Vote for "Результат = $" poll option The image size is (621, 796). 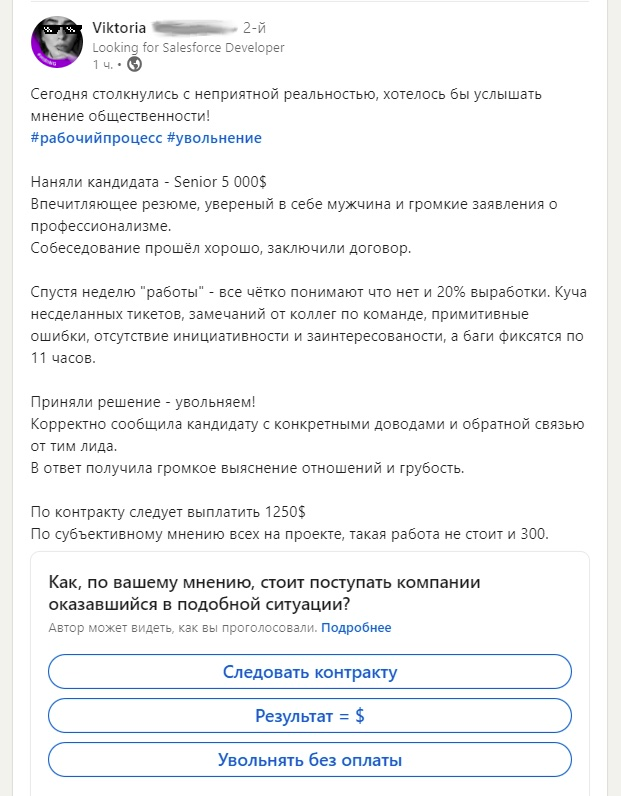(310, 716)
